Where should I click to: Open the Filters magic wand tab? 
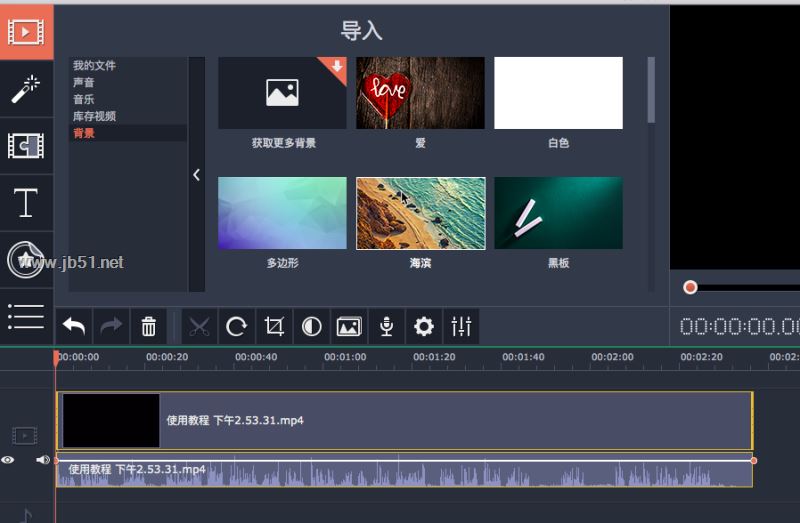click(x=26, y=89)
